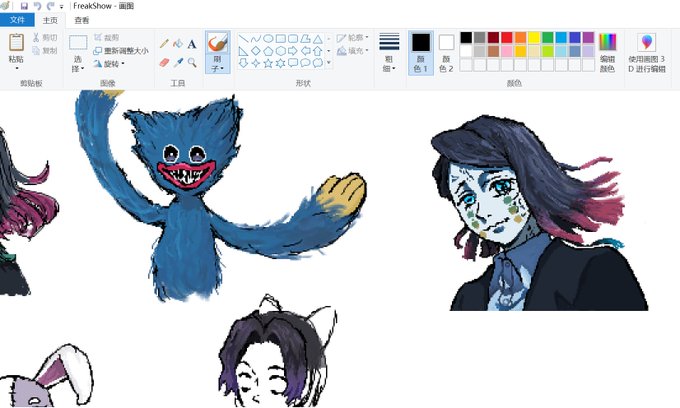Click the Copy (复制) button
This screenshot has width=680, height=408.
[x=45, y=51]
